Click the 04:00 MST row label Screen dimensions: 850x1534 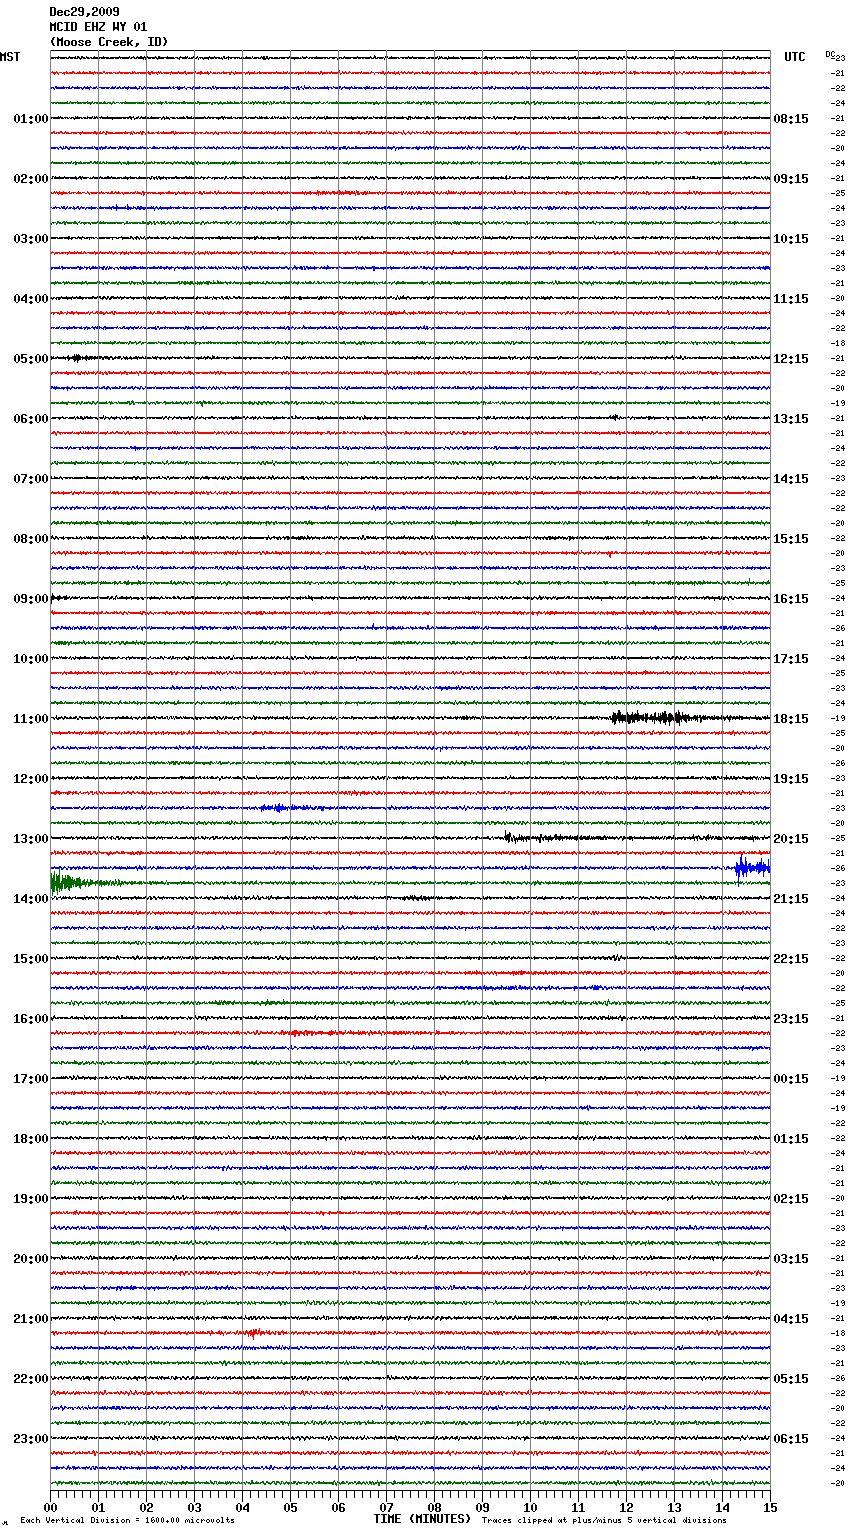click(x=31, y=299)
